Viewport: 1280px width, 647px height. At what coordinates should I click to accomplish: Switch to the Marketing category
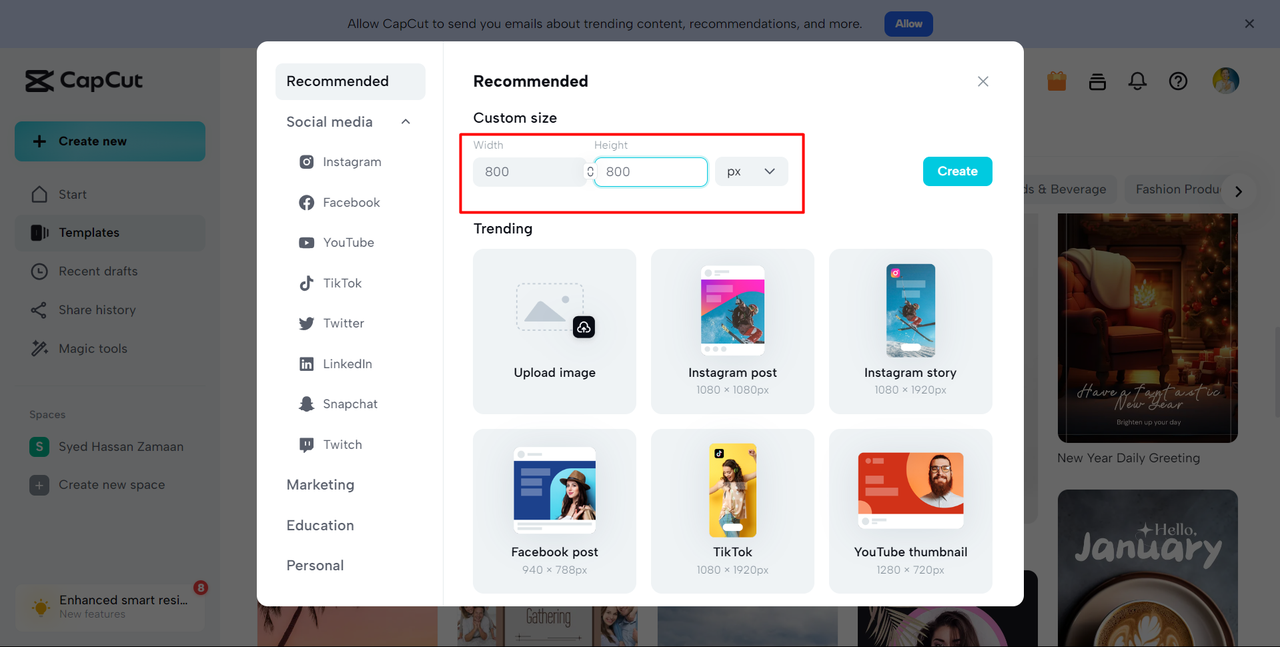(320, 485)
